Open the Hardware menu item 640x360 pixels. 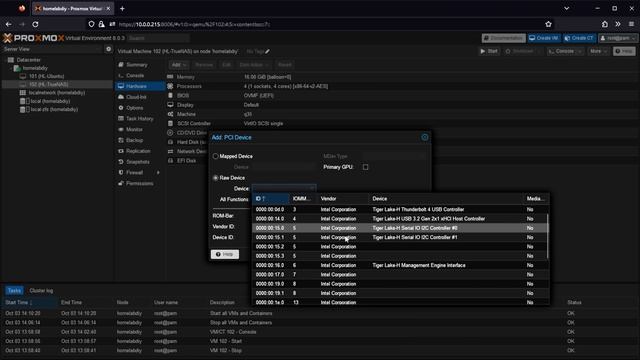pyautogui.click(x=140, y=86)
